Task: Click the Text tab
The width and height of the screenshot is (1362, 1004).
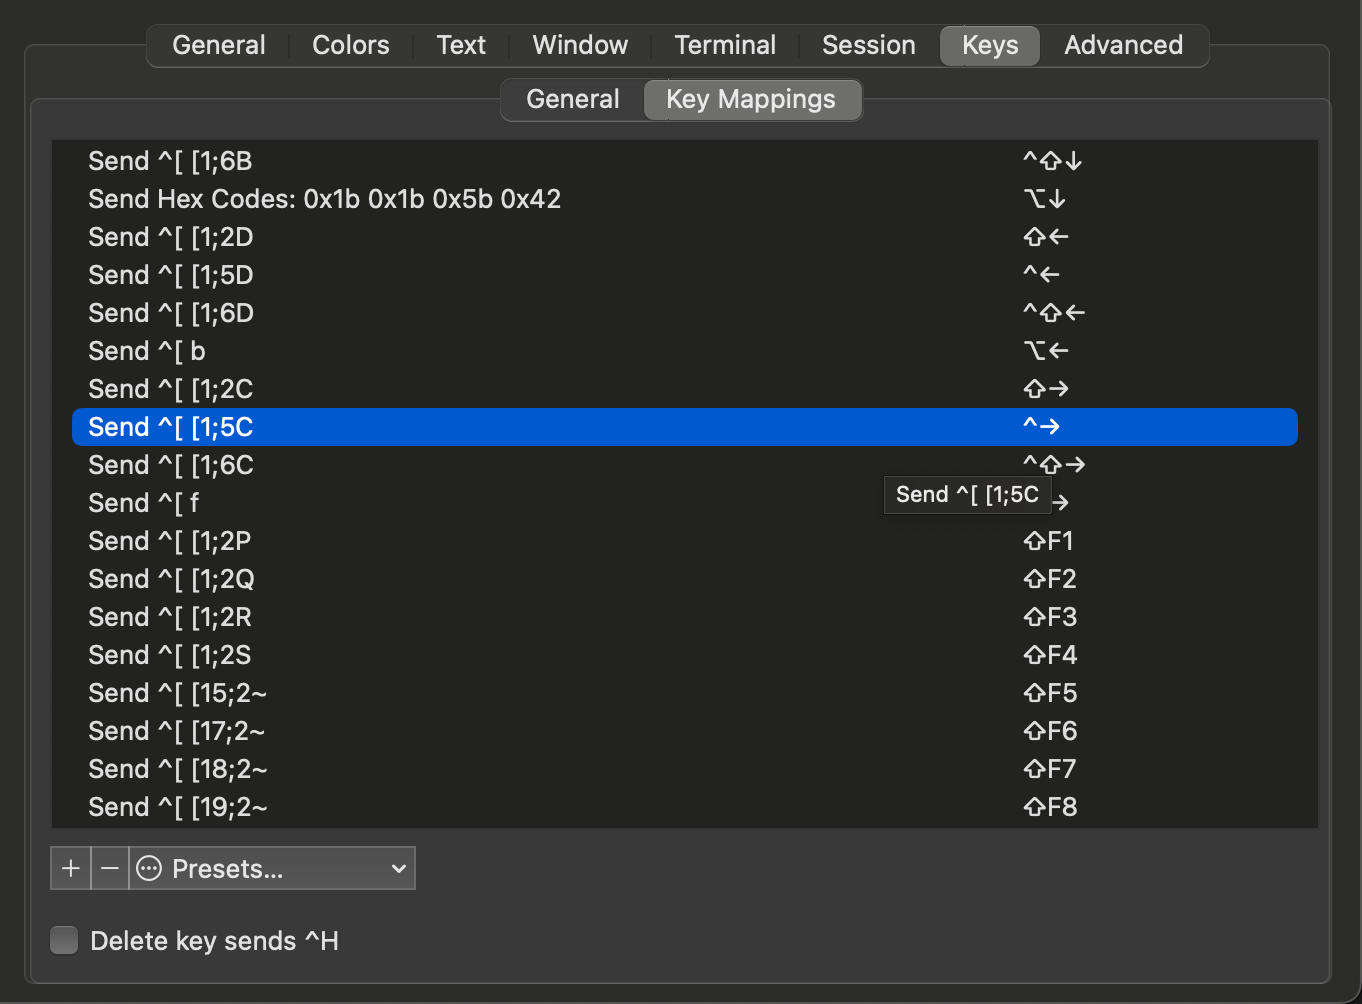Action: pyautogui.click(x=461, y=45)
